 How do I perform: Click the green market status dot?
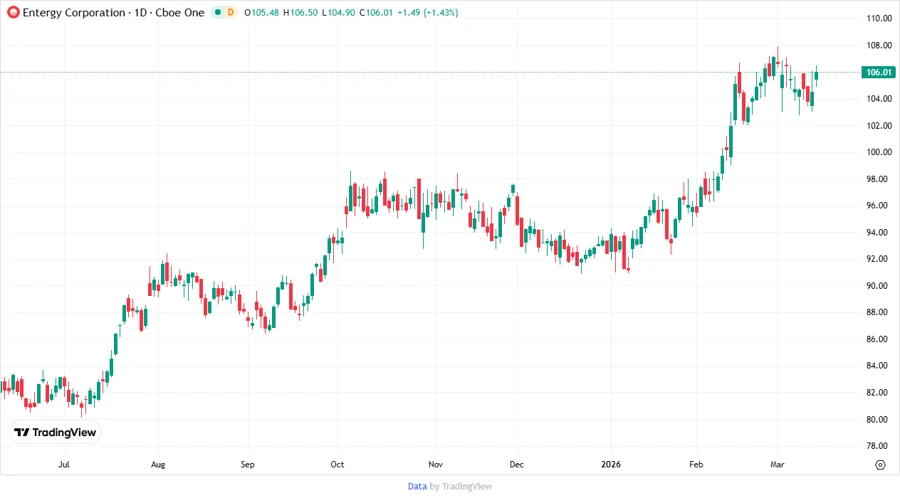tap(218, 12)
